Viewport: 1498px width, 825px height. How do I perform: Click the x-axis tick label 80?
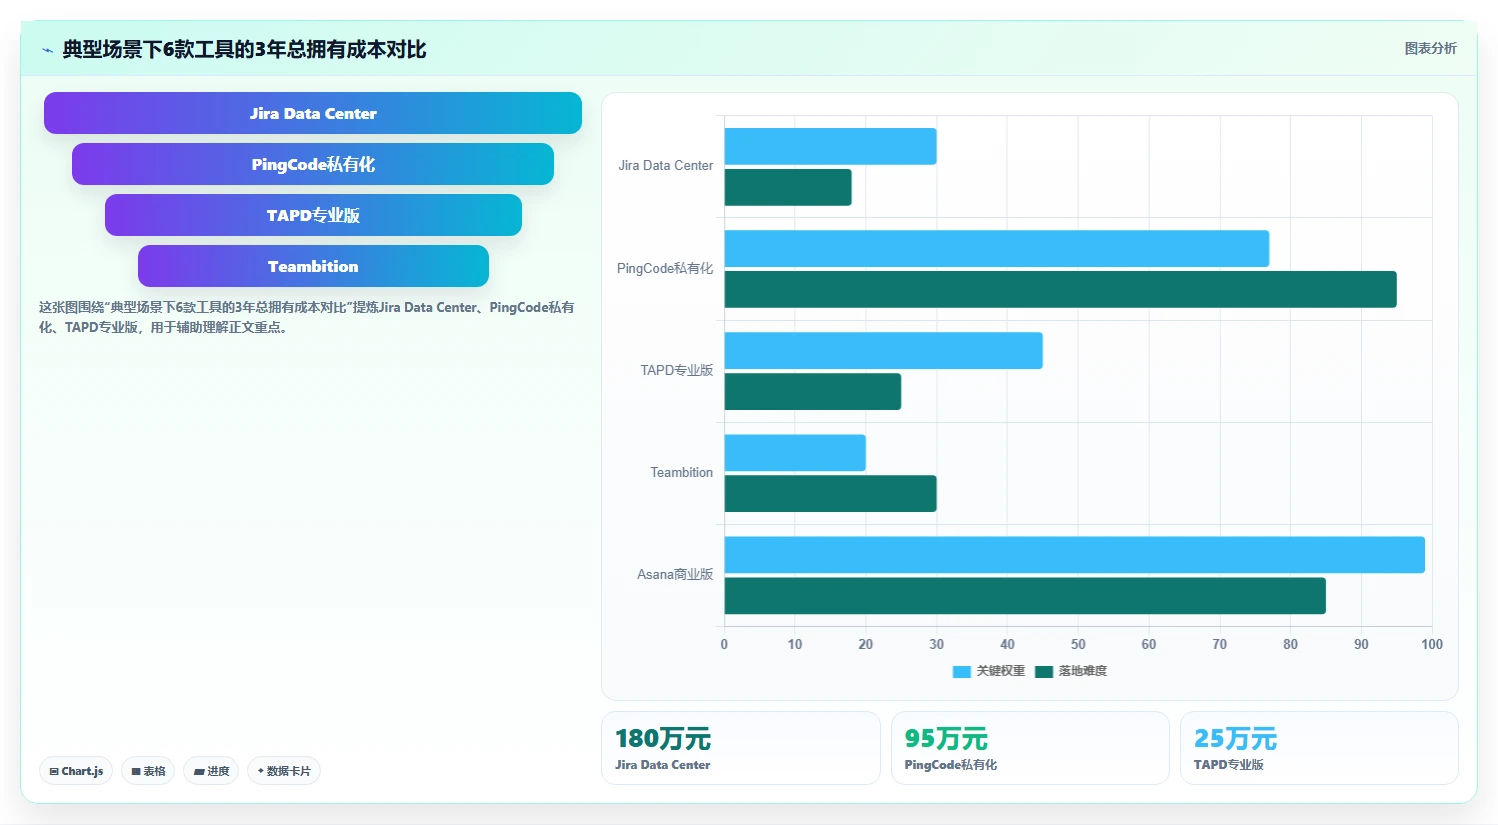(x=1290, y=644)
